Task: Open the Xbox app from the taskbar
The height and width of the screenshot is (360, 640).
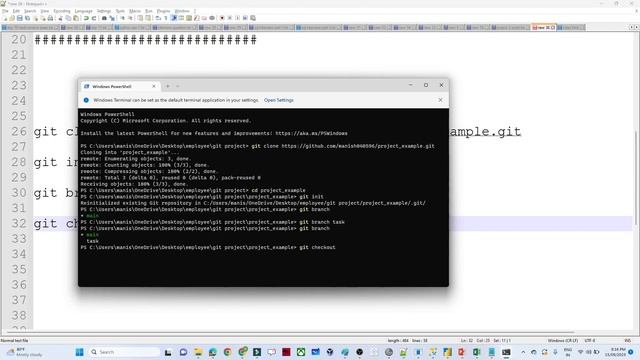Action: (301, 352)
